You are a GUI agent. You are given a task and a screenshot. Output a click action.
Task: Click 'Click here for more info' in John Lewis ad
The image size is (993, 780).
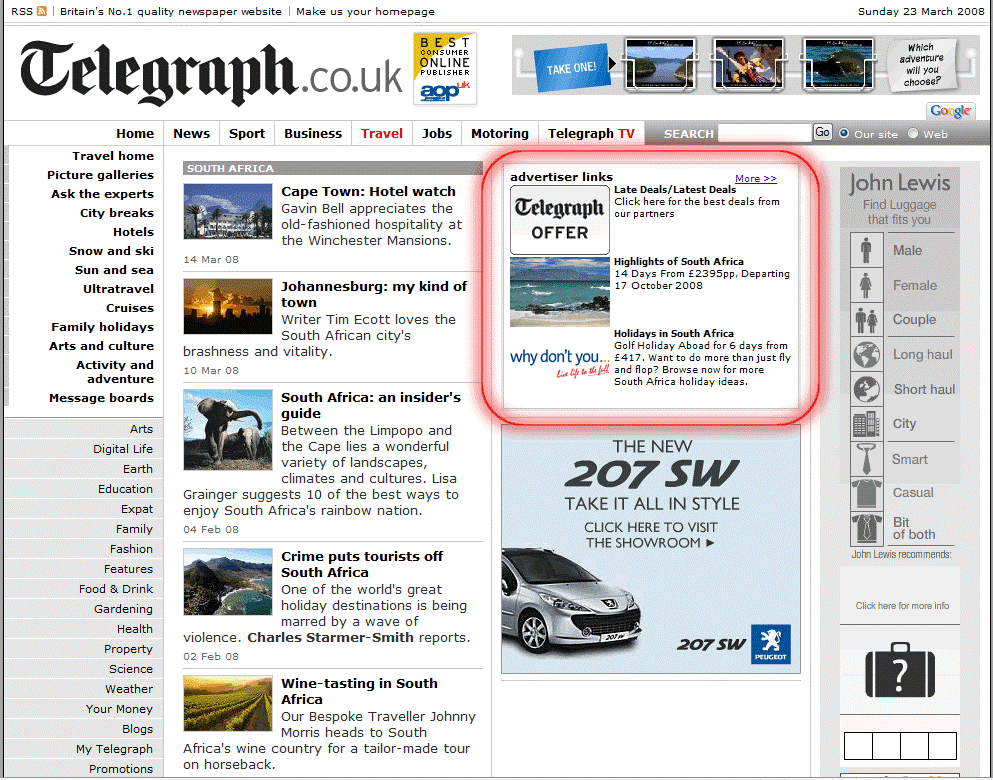(x=902, y=606)
